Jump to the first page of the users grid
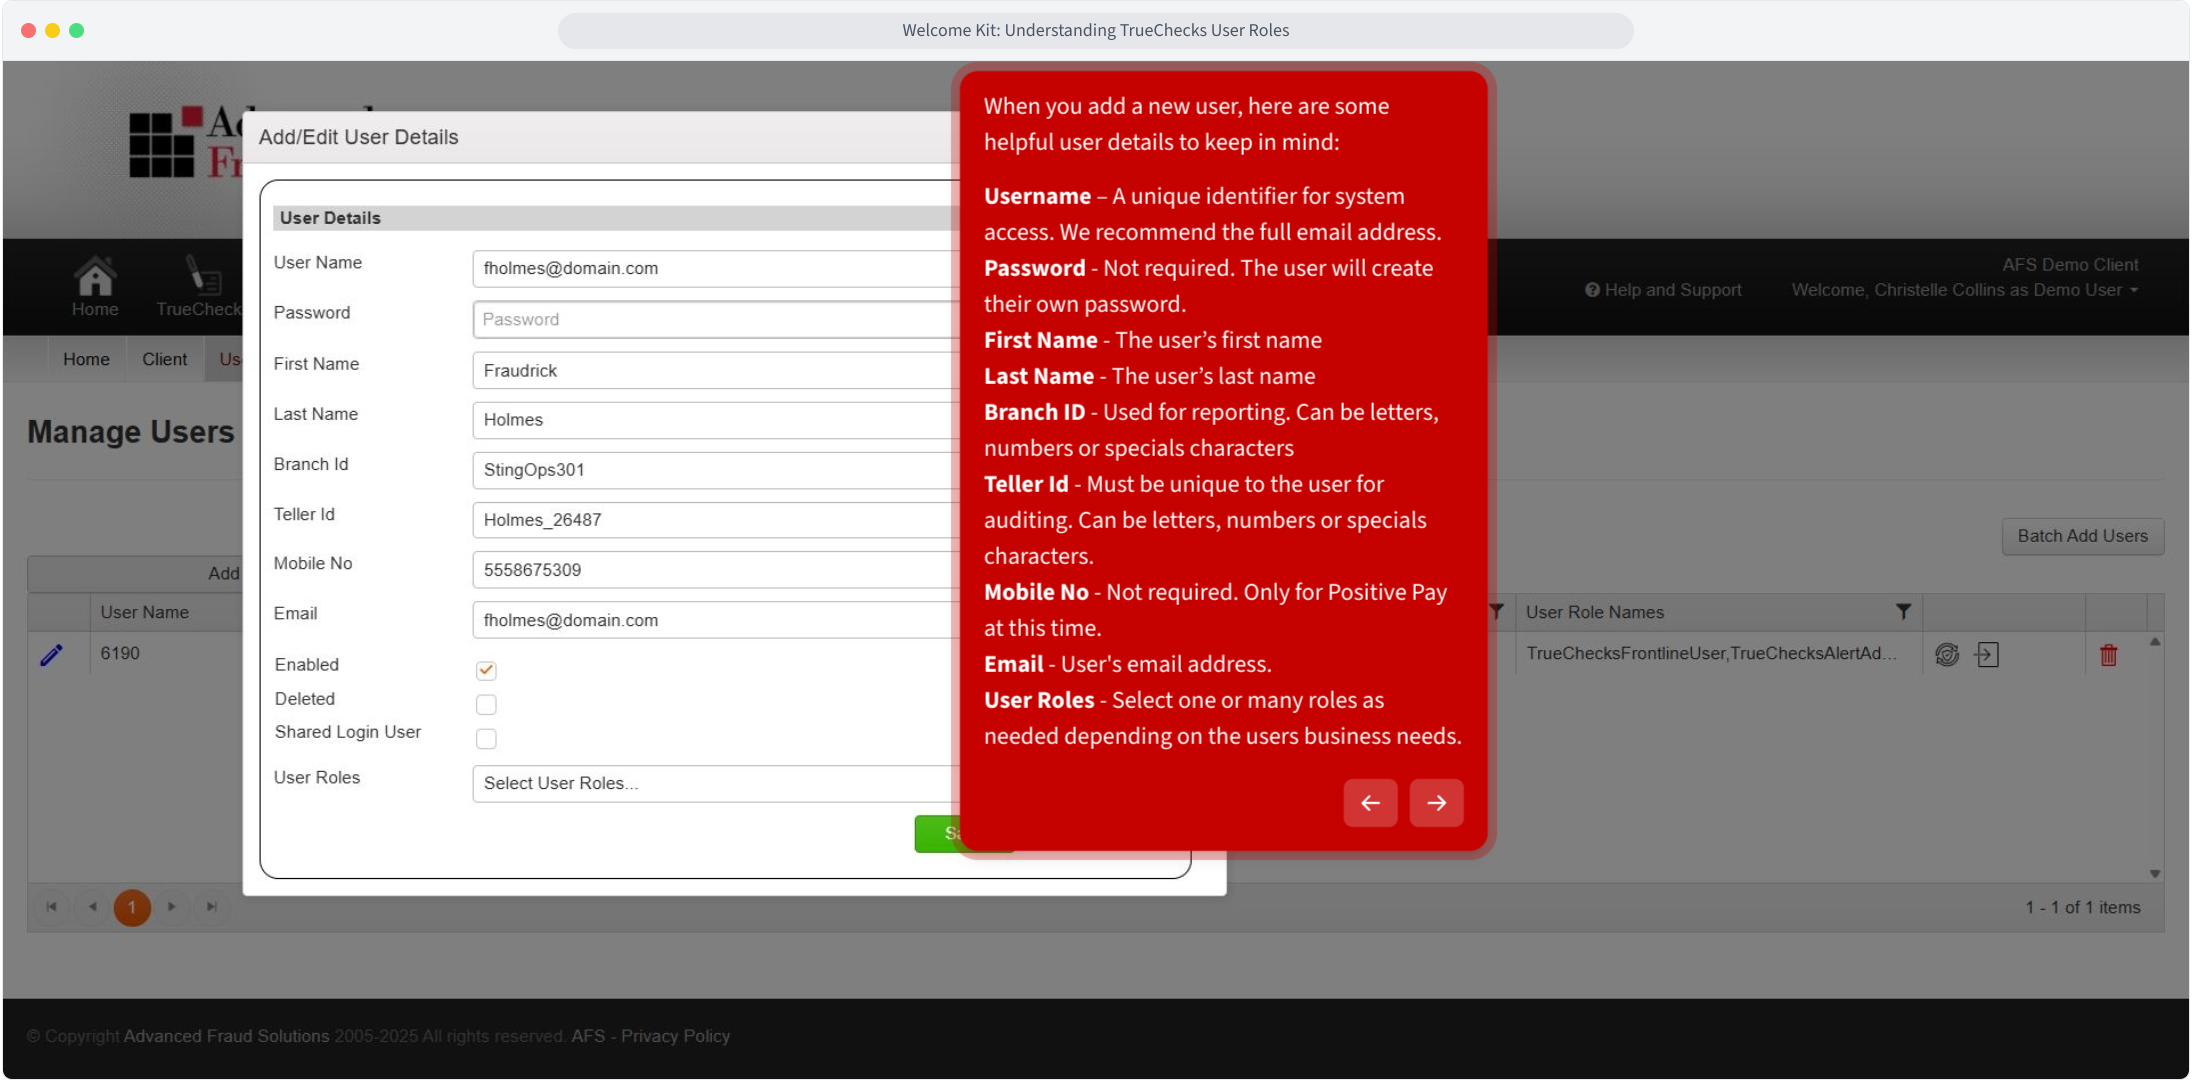 [x=51, y=907]
